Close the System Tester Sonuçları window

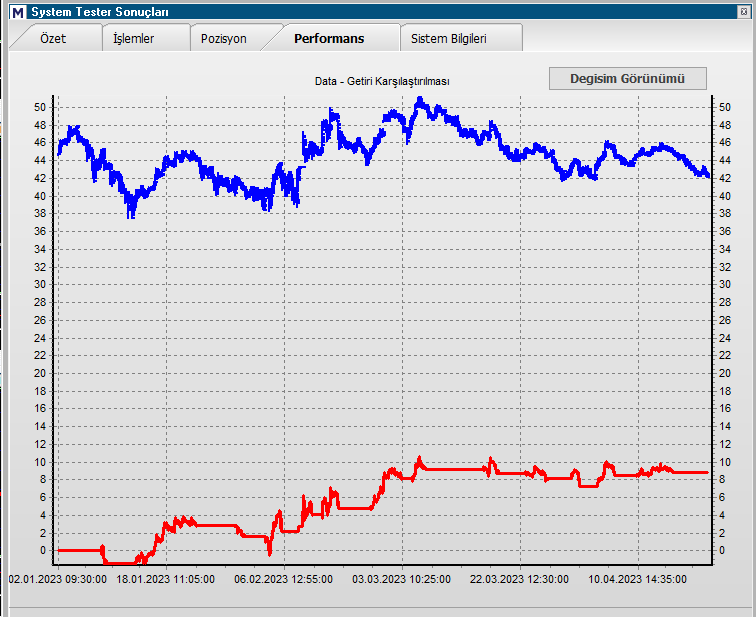point(743,12)
